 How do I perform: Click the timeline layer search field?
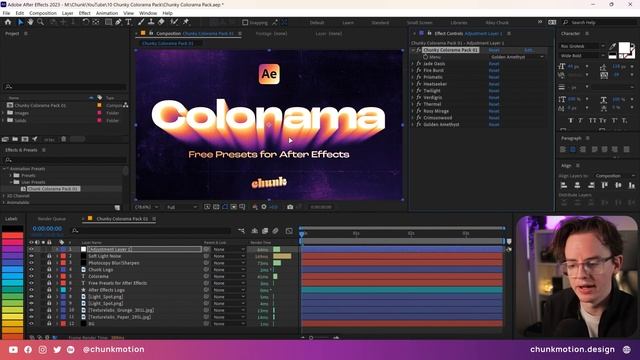[151, 231]
